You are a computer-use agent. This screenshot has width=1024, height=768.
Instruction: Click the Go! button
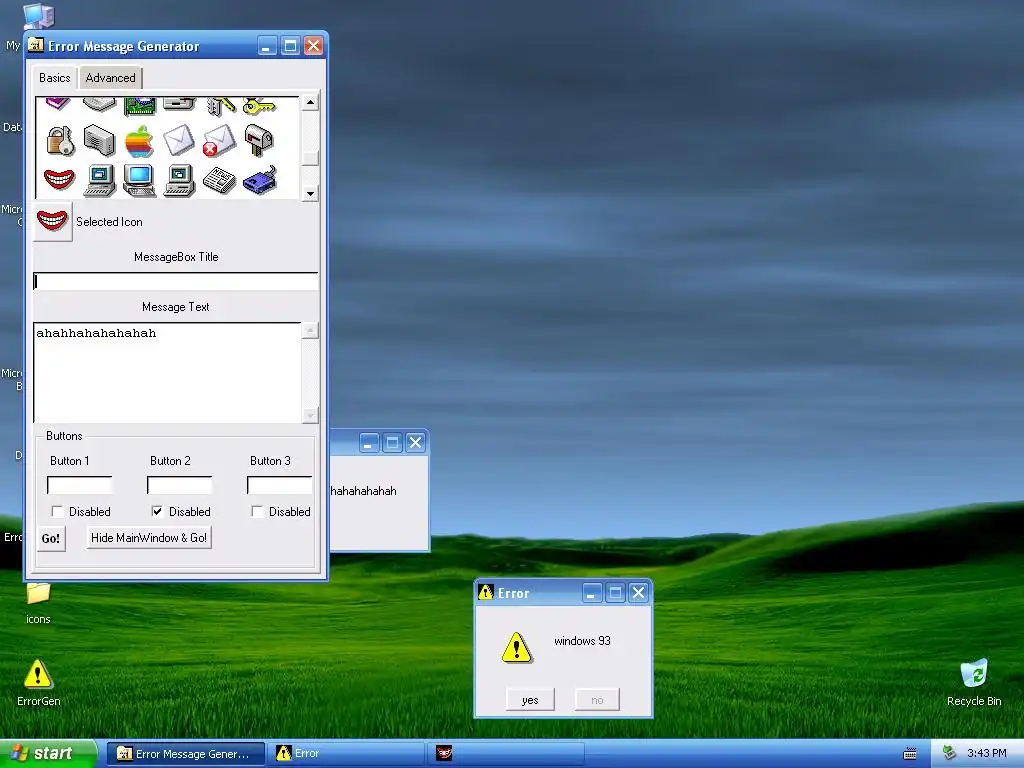click(x=51, y=539)
